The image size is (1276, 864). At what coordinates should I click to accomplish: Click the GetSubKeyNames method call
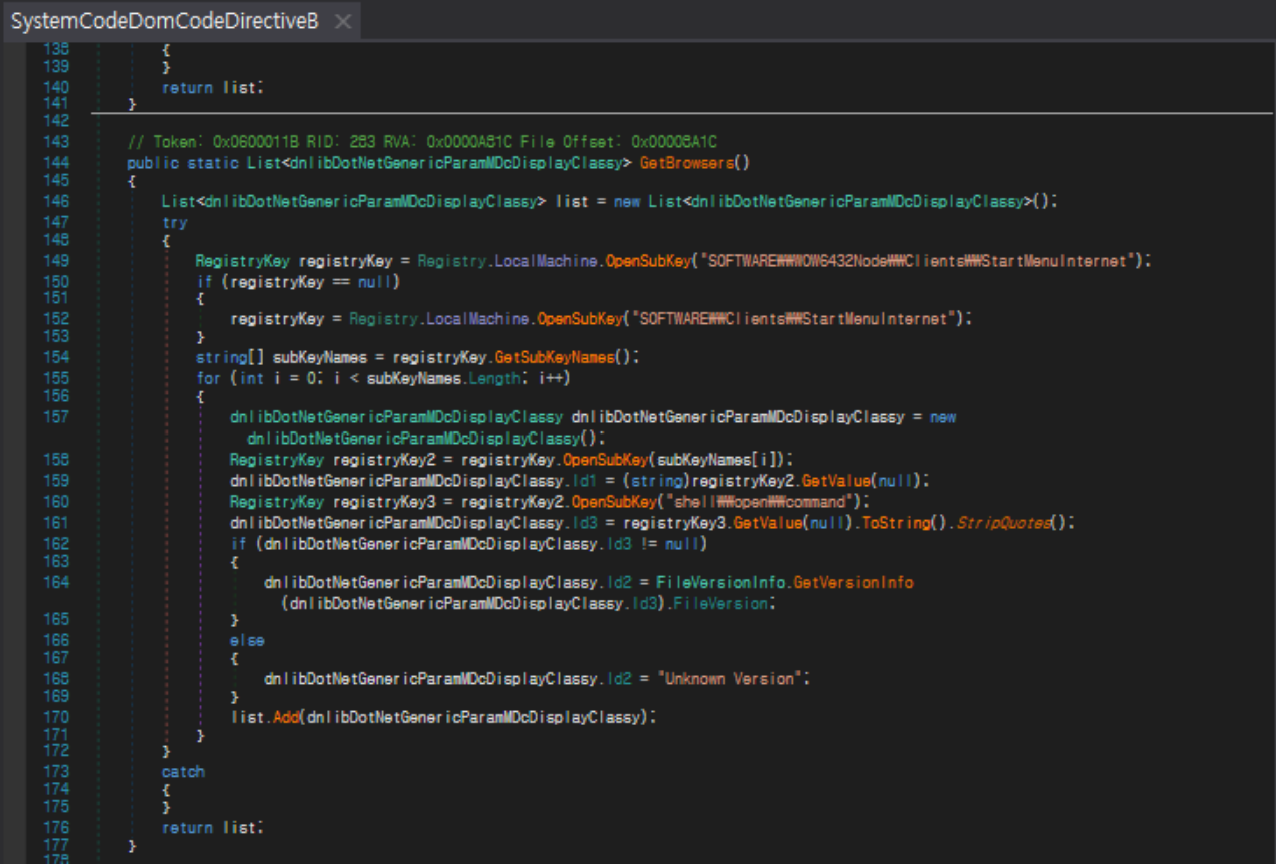(553, 357)
